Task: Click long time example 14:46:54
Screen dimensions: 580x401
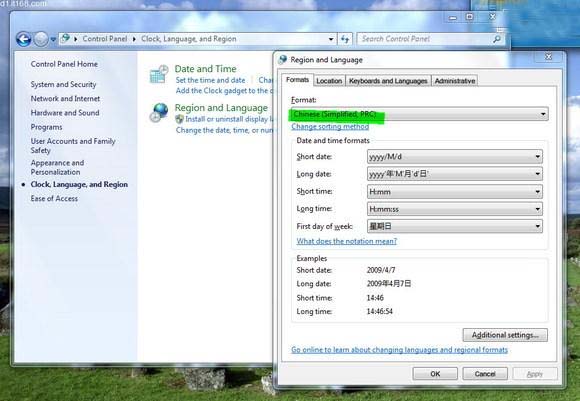Action: pyautogui.click(x=380, y=311)
